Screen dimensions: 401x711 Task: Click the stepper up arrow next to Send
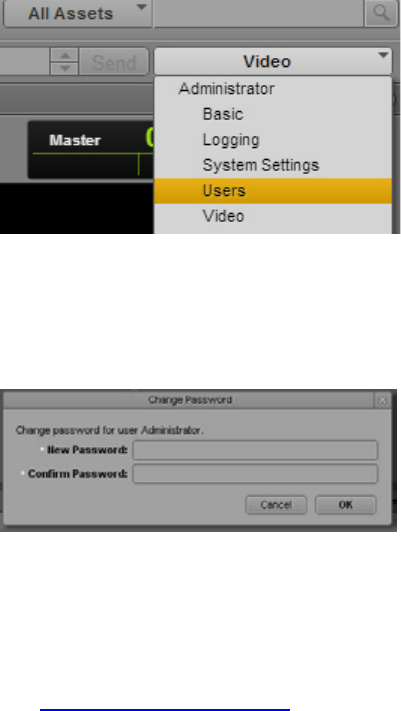65,55
